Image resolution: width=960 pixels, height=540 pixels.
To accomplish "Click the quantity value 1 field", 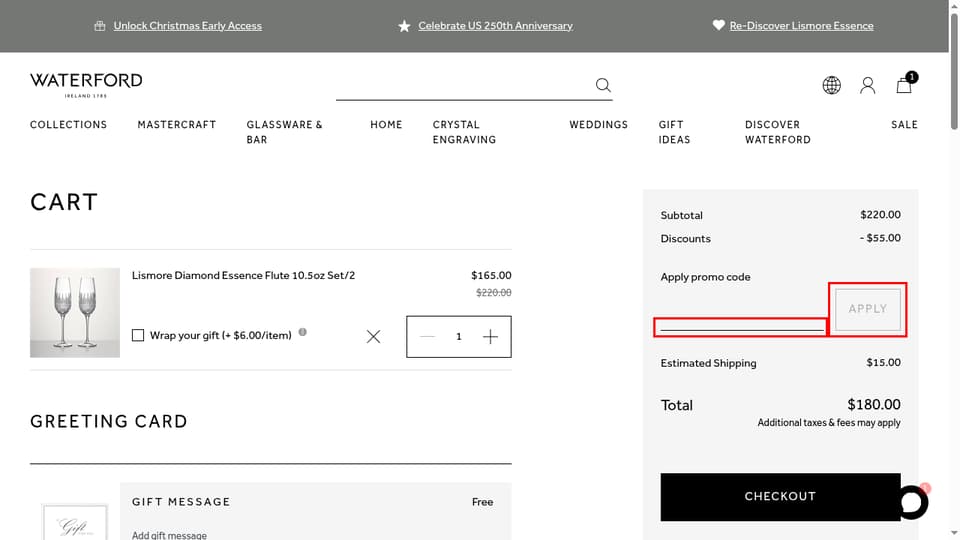I will (x=459, y=337).
